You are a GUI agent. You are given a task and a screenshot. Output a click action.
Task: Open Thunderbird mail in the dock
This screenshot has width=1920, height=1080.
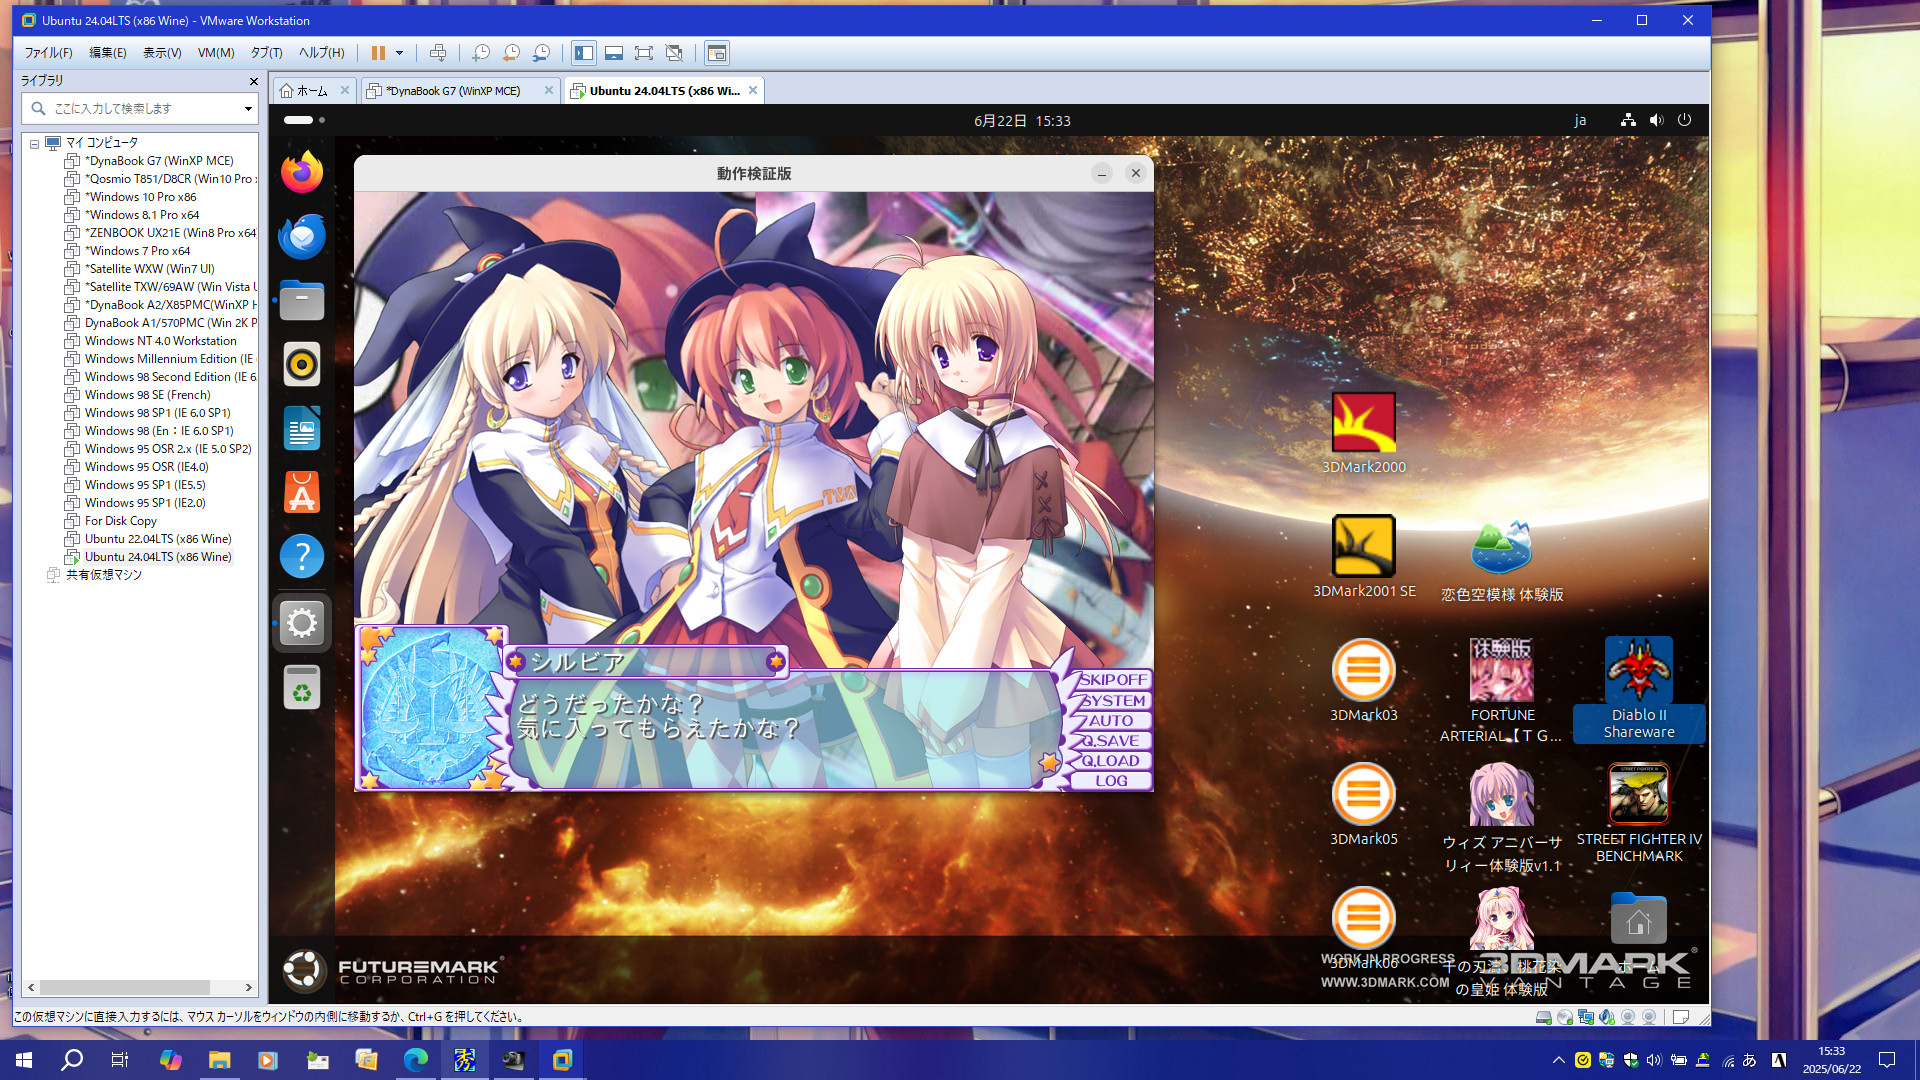[302, 236]
